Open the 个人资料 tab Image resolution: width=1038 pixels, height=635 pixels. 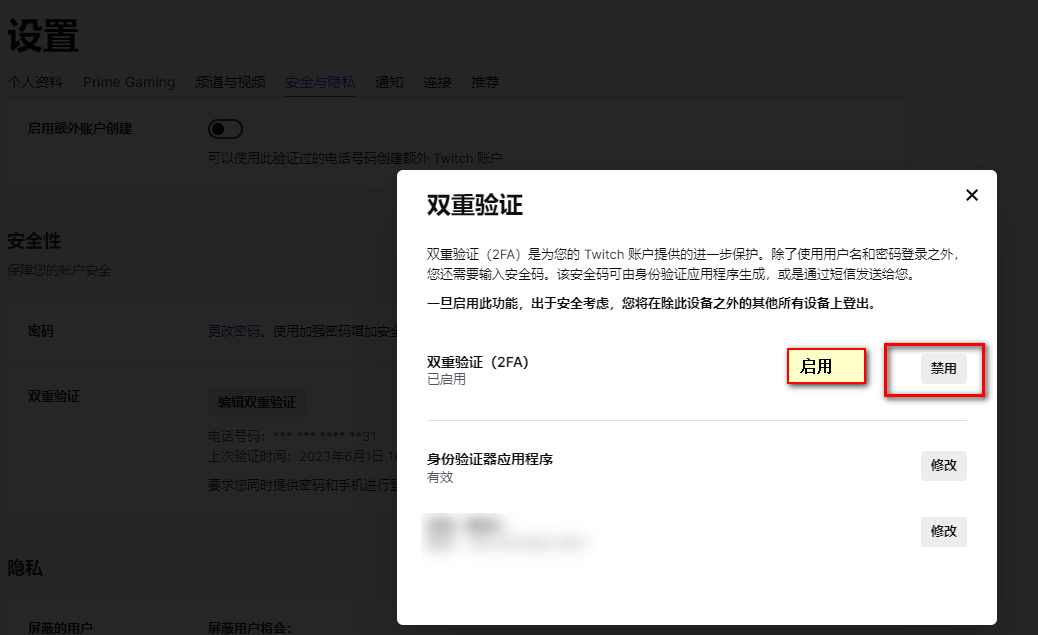(35, 82)
